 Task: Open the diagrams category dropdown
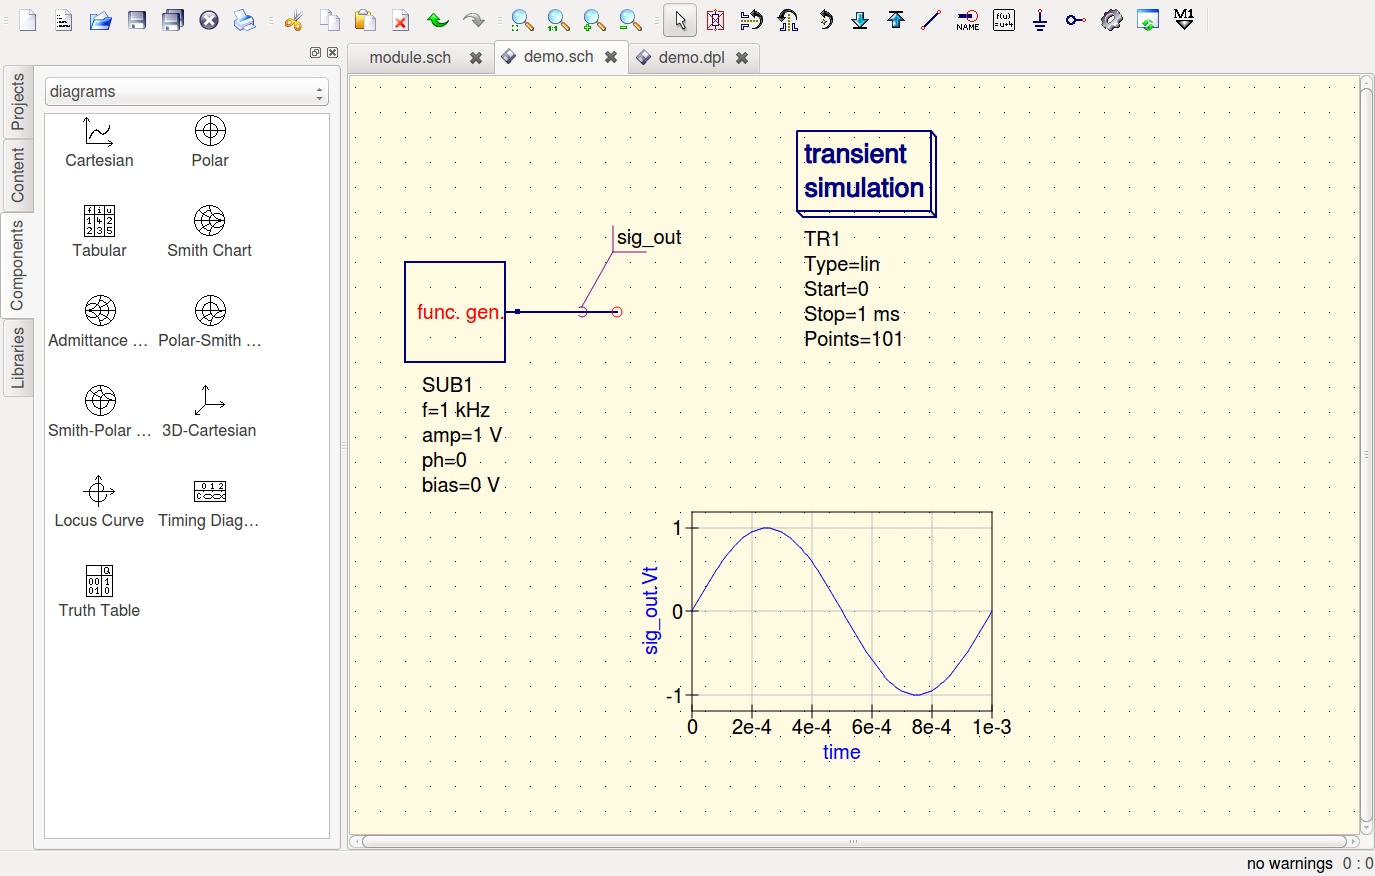pyautogui.click(x=187, y=92)
